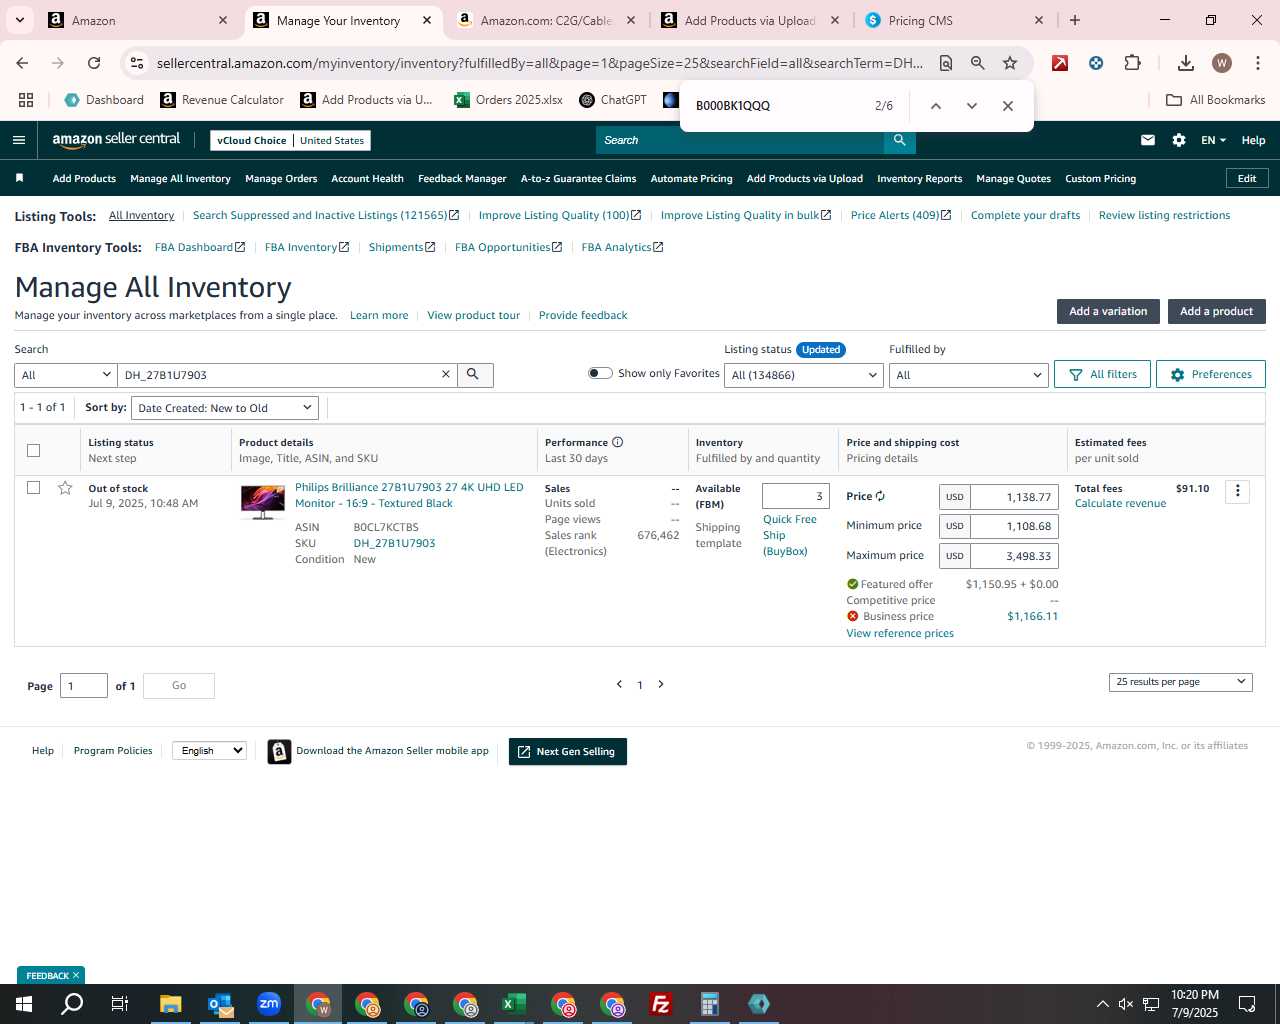Check the Philips Brilliance row checkbox

(x=33, y=488)
